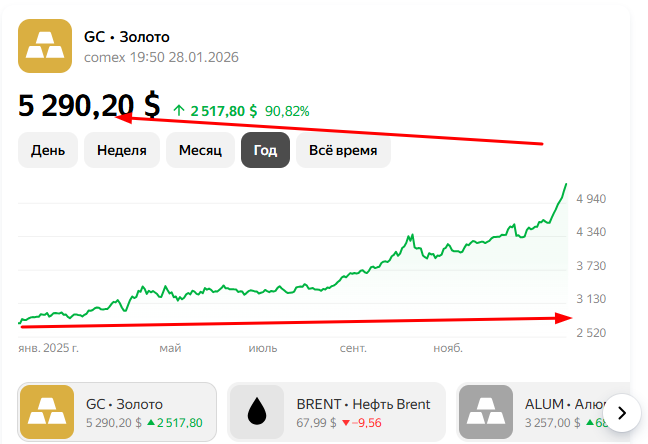The height and width of the screenshot is (444, 648).
Task: Click the gold icon in GC card
Action: pos(46,412)
